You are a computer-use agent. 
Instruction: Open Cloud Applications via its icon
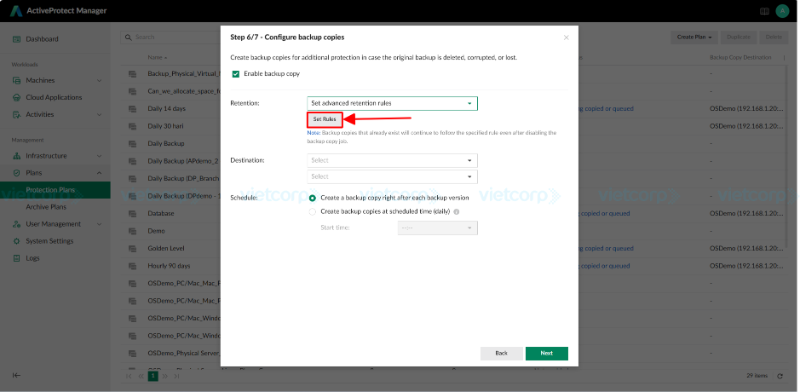coord(16,97)
